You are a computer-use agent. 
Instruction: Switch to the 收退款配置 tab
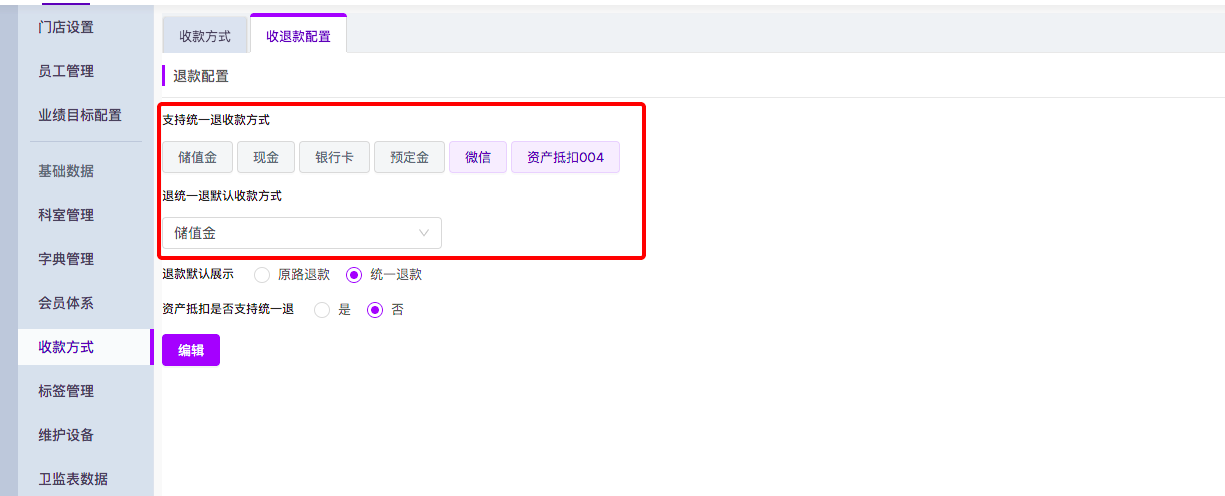click(298, 35)
